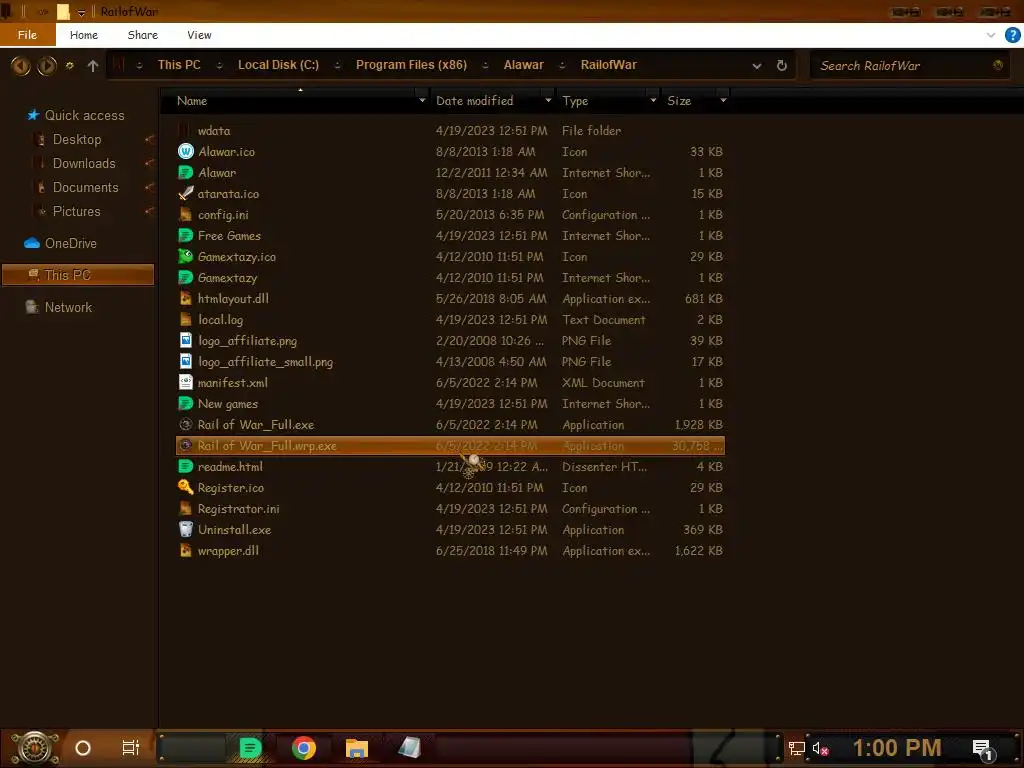Open Pictures in Quick access
The width and height of the screenshot is (1024, 768).
click(x=76, y=212)
